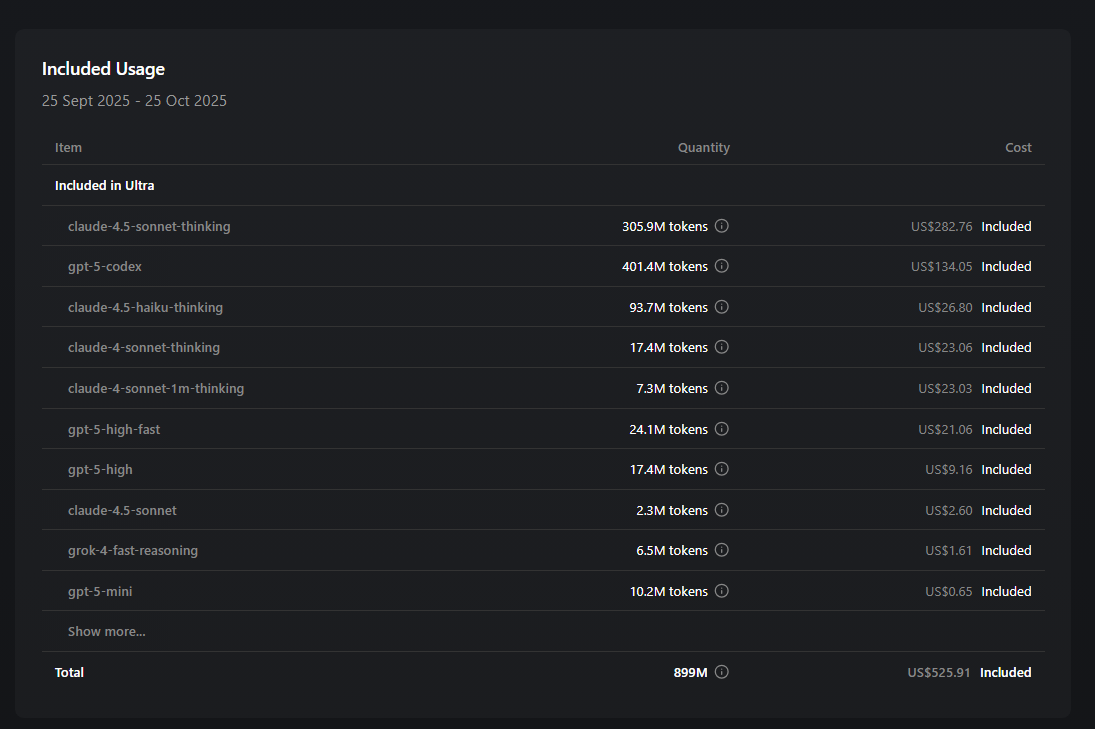
Task: Click the Included in Ultra group label
Action: [105, 186]
